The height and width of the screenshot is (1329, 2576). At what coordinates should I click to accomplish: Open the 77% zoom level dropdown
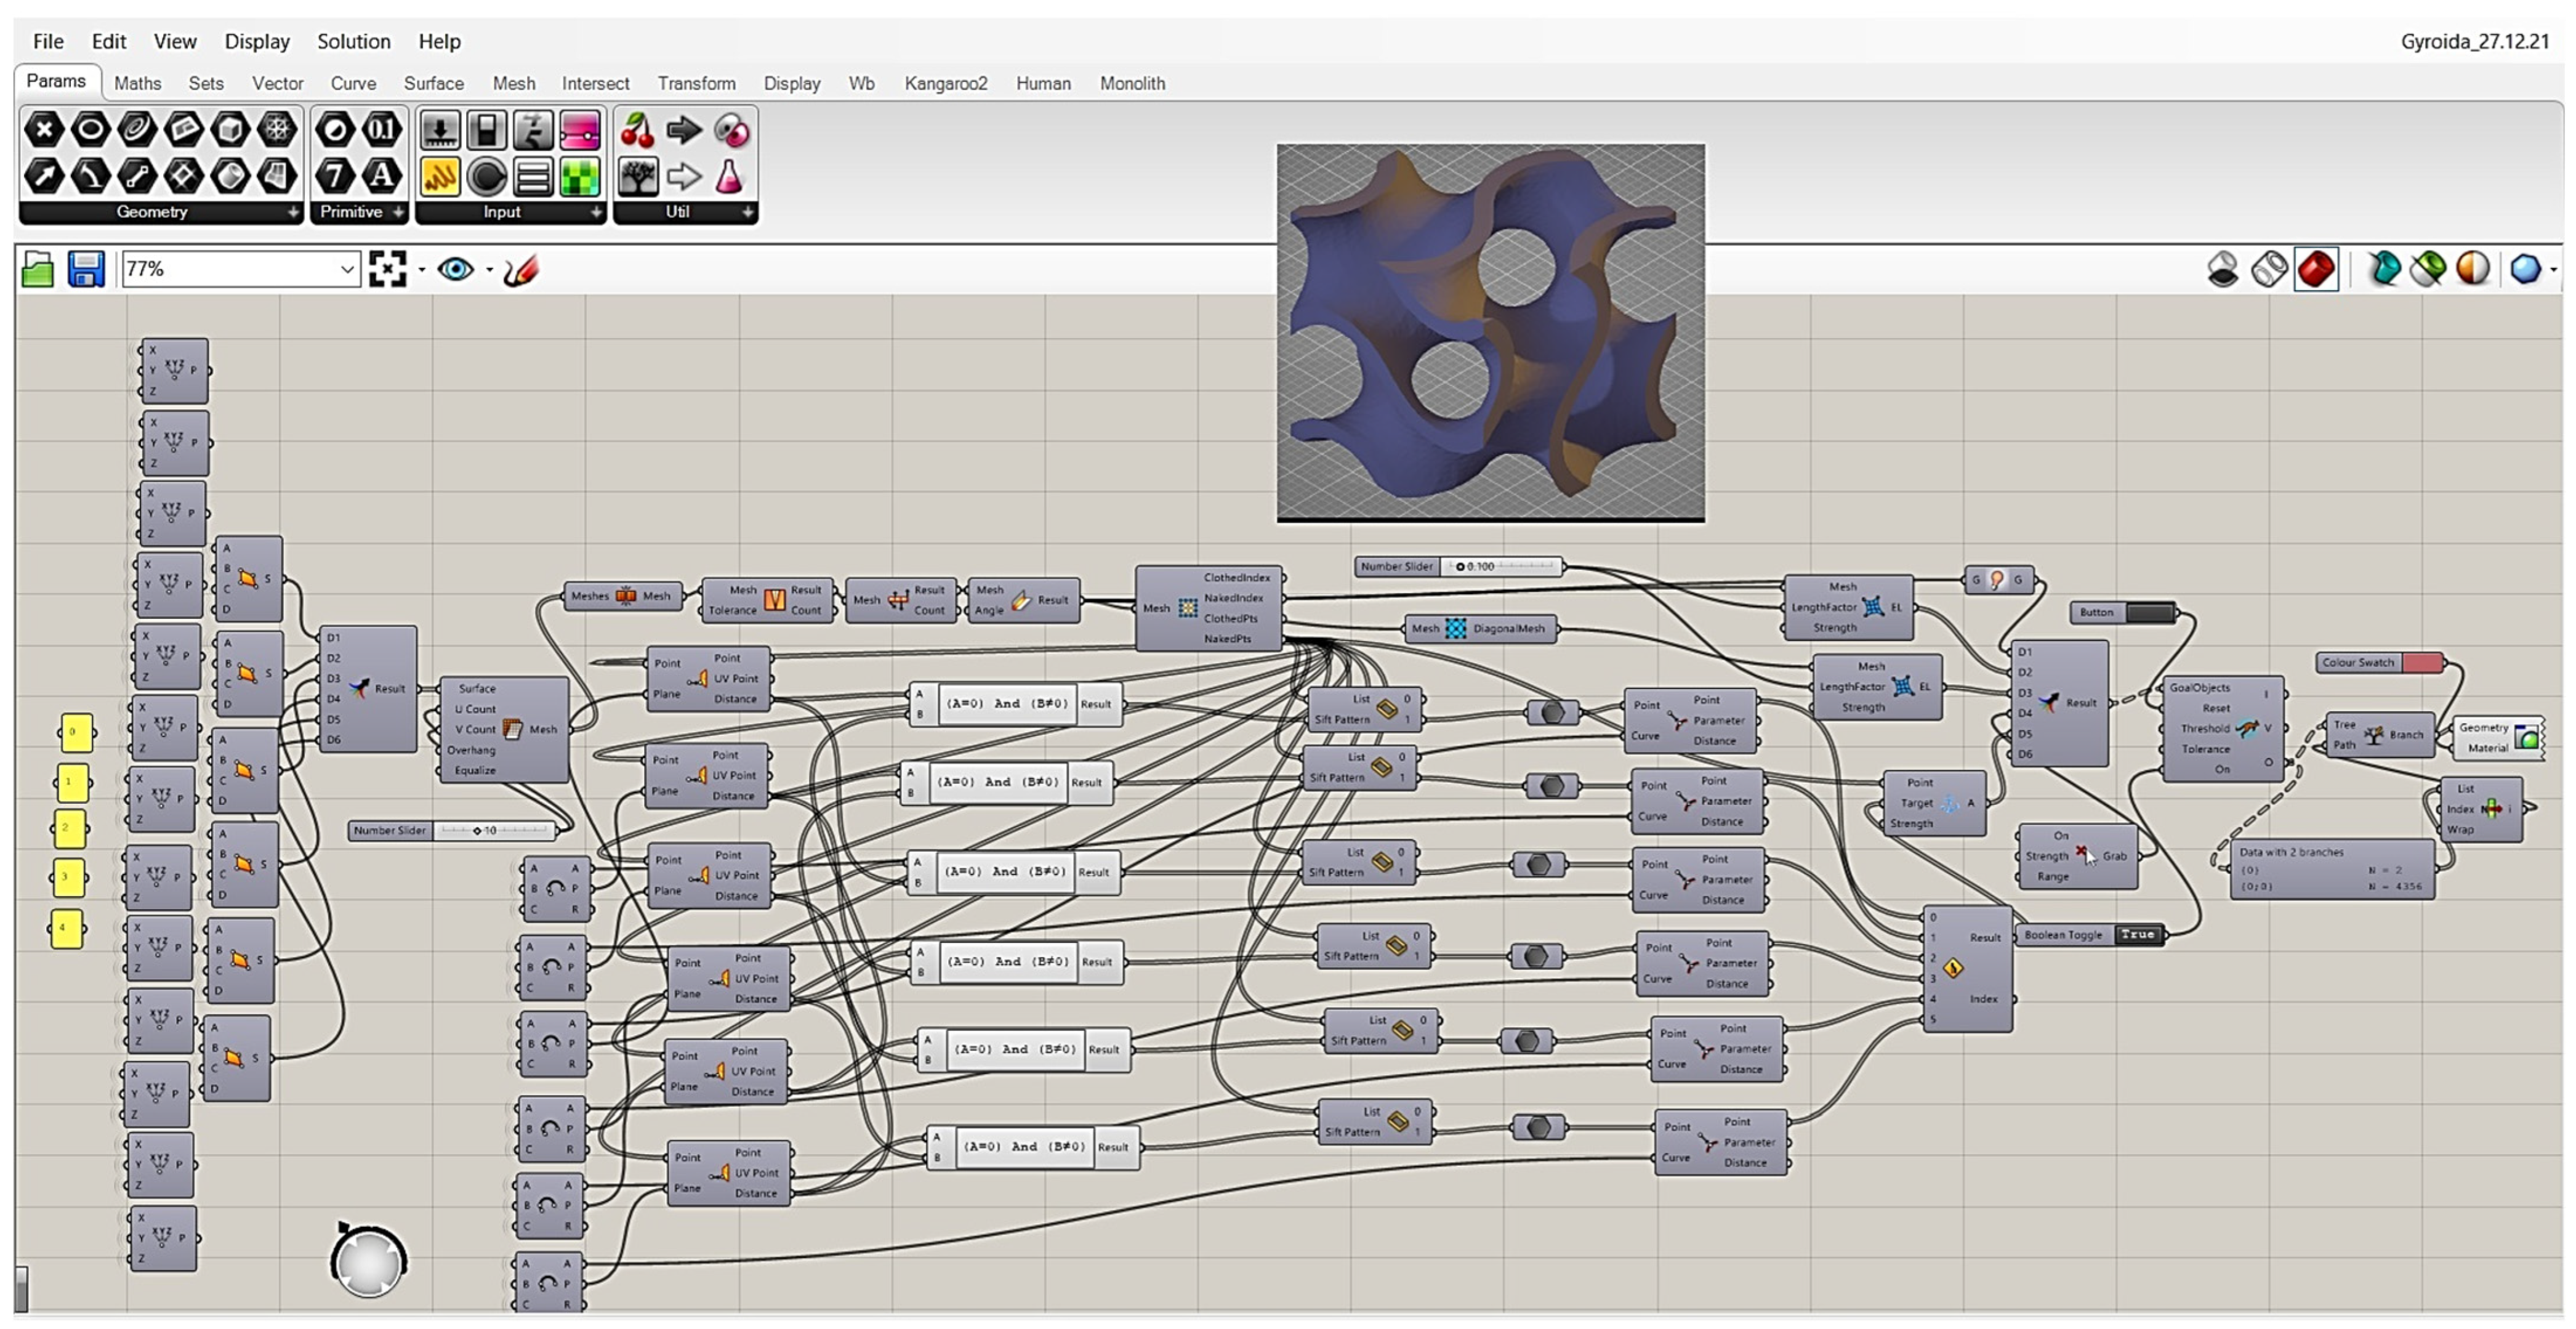click(346, 269)
